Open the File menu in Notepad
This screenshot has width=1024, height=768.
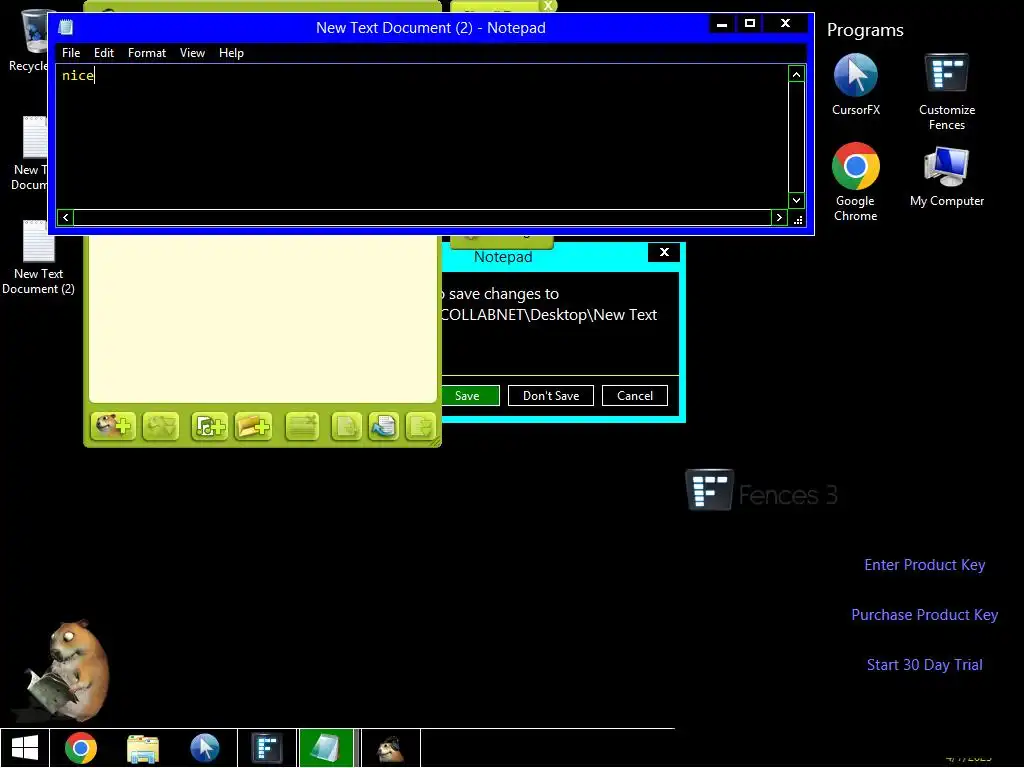tap(71, 53)
